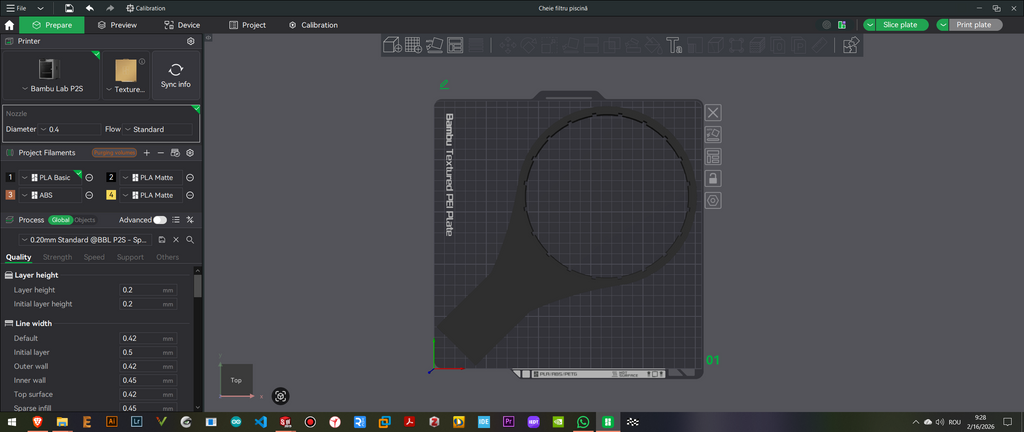
Task: Click the green plate name edit pencil
Action: tap(444, 84)
